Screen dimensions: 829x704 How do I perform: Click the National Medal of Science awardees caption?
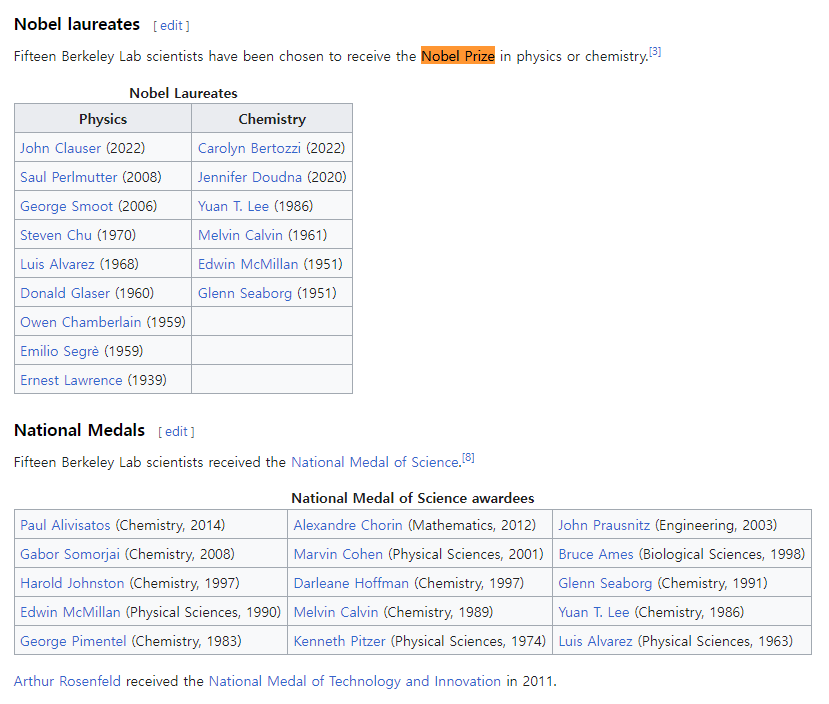[x=413, y=498]
